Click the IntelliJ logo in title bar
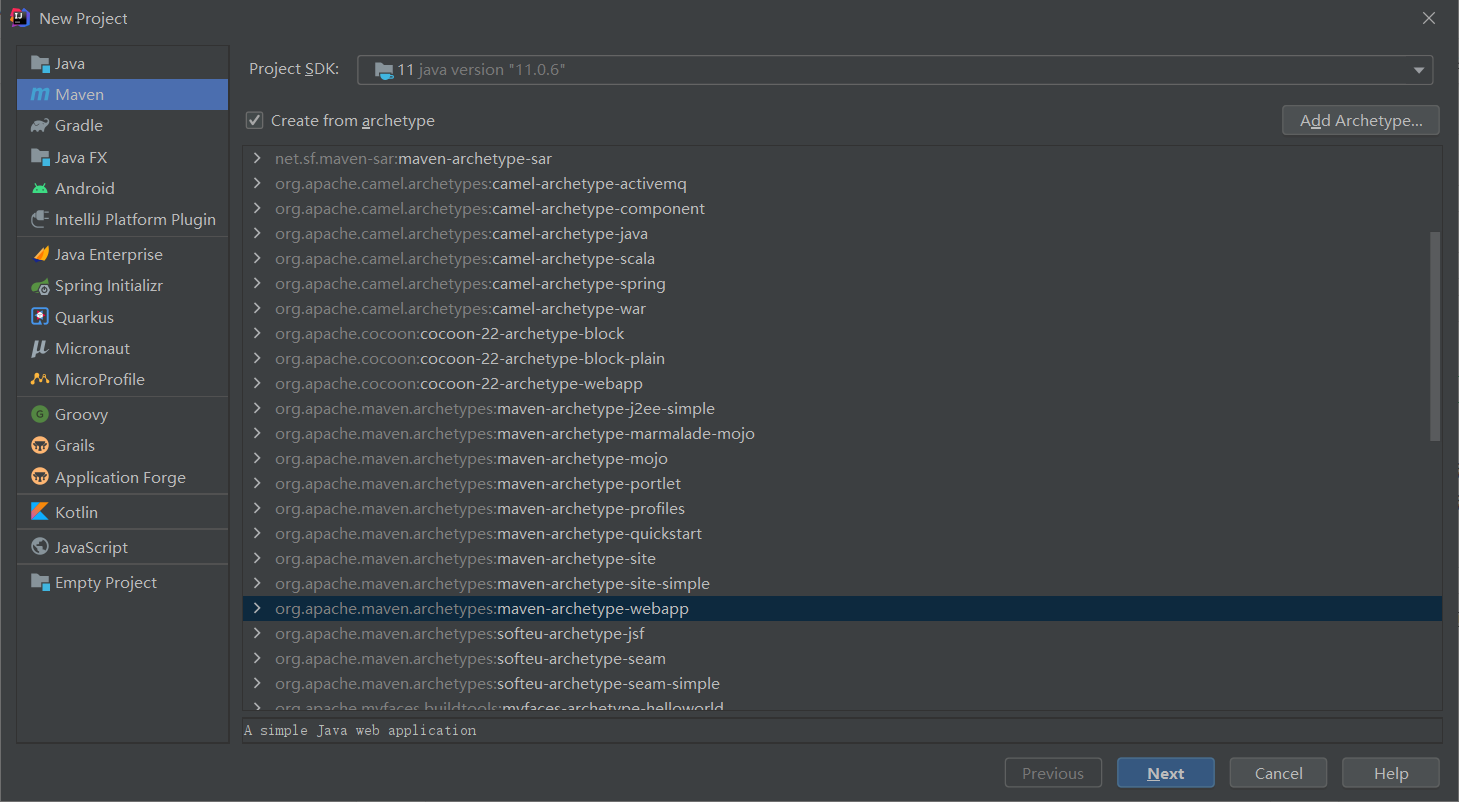The width and height of the screenshot is (1459, 802). [20, 18]
